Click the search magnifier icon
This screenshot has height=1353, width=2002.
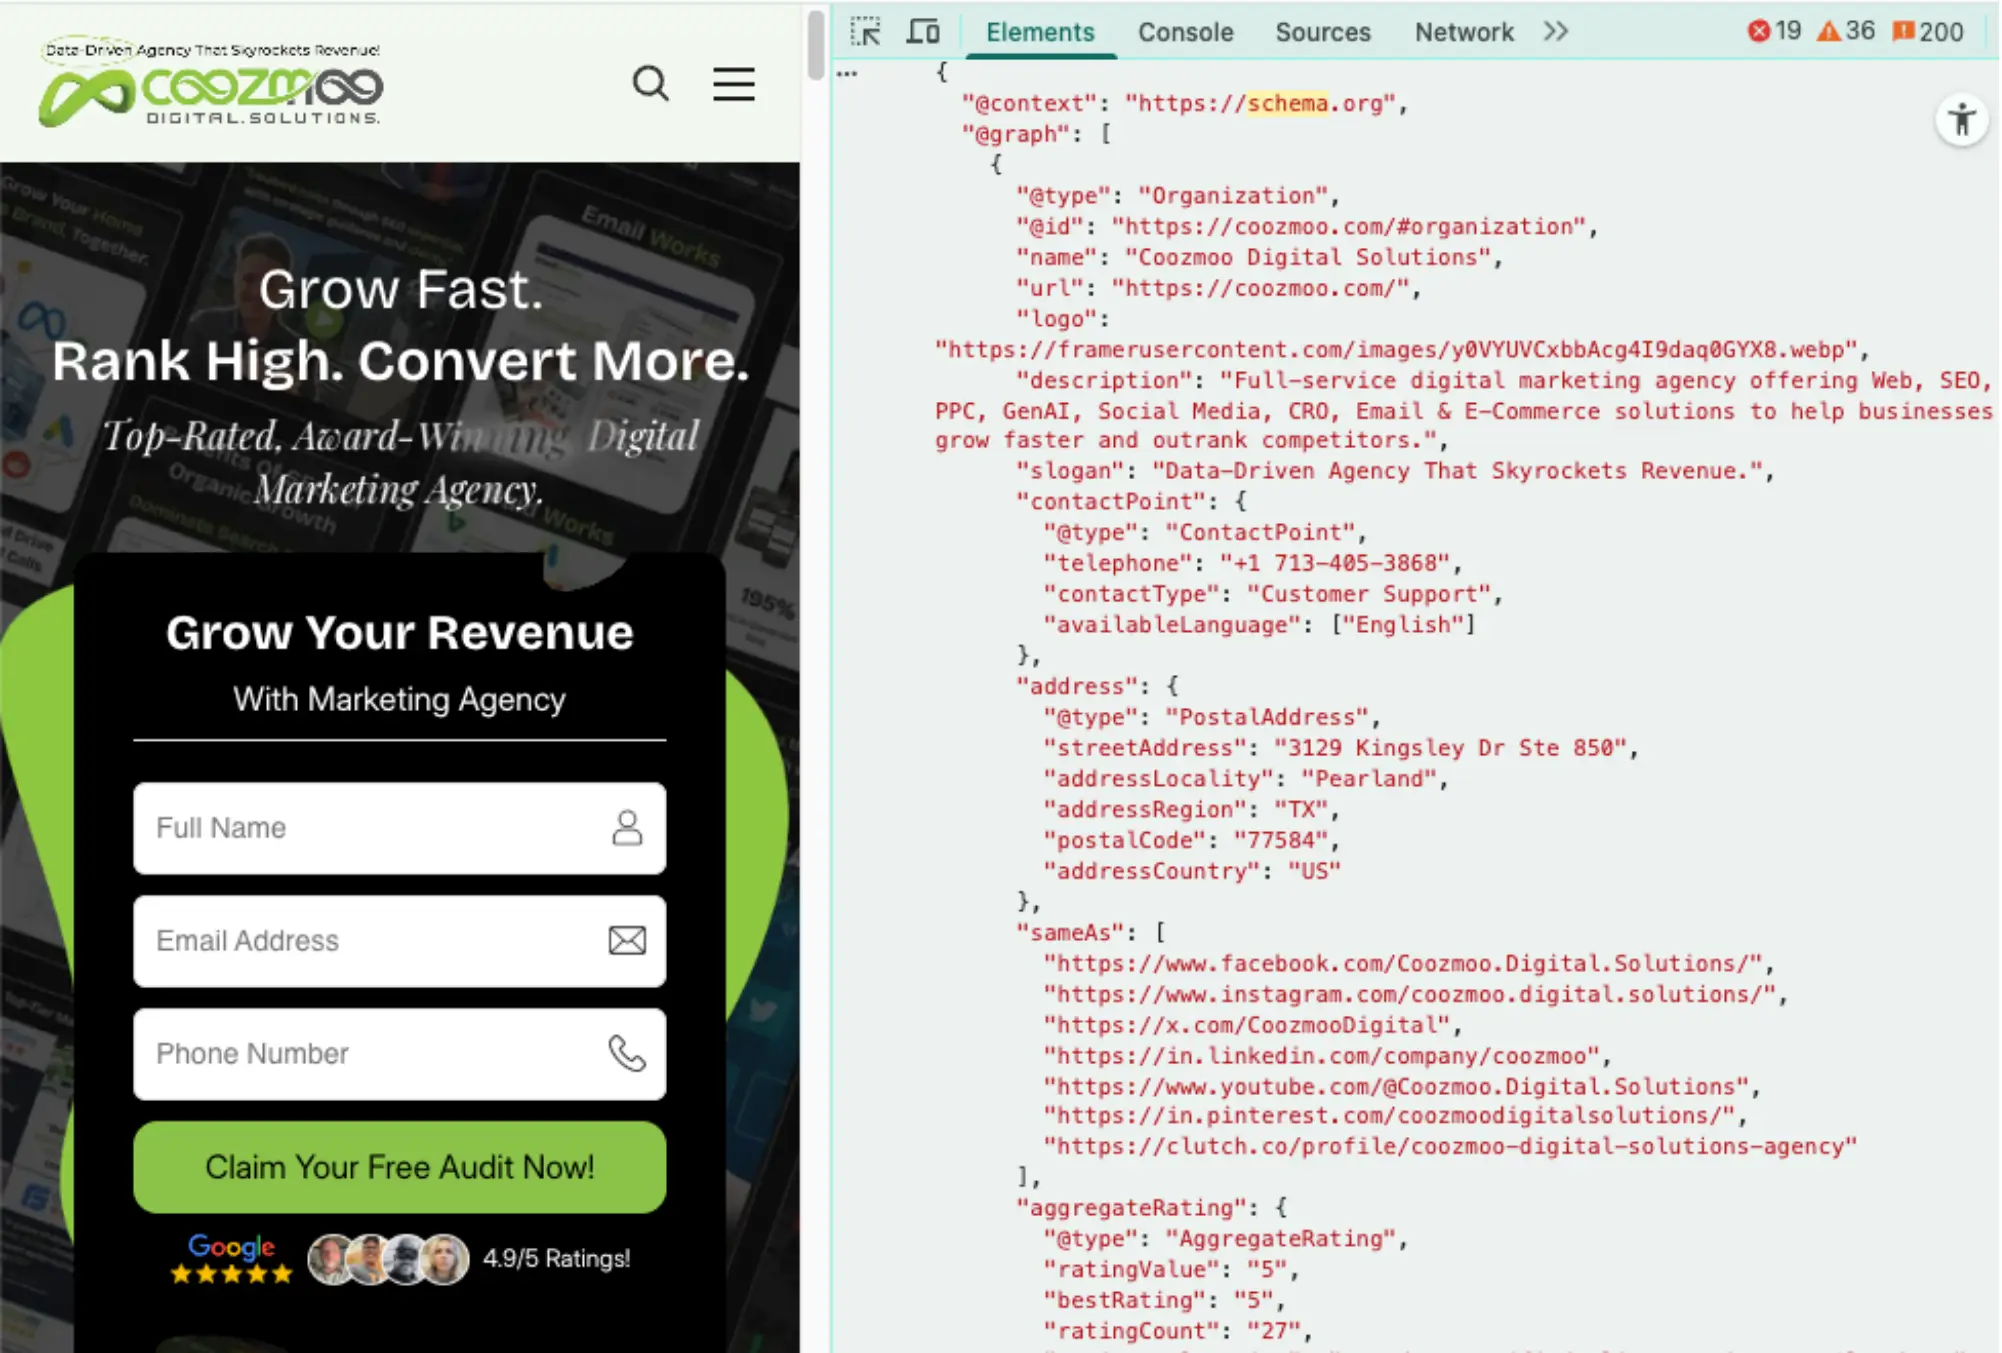click(x=650, y=84)
